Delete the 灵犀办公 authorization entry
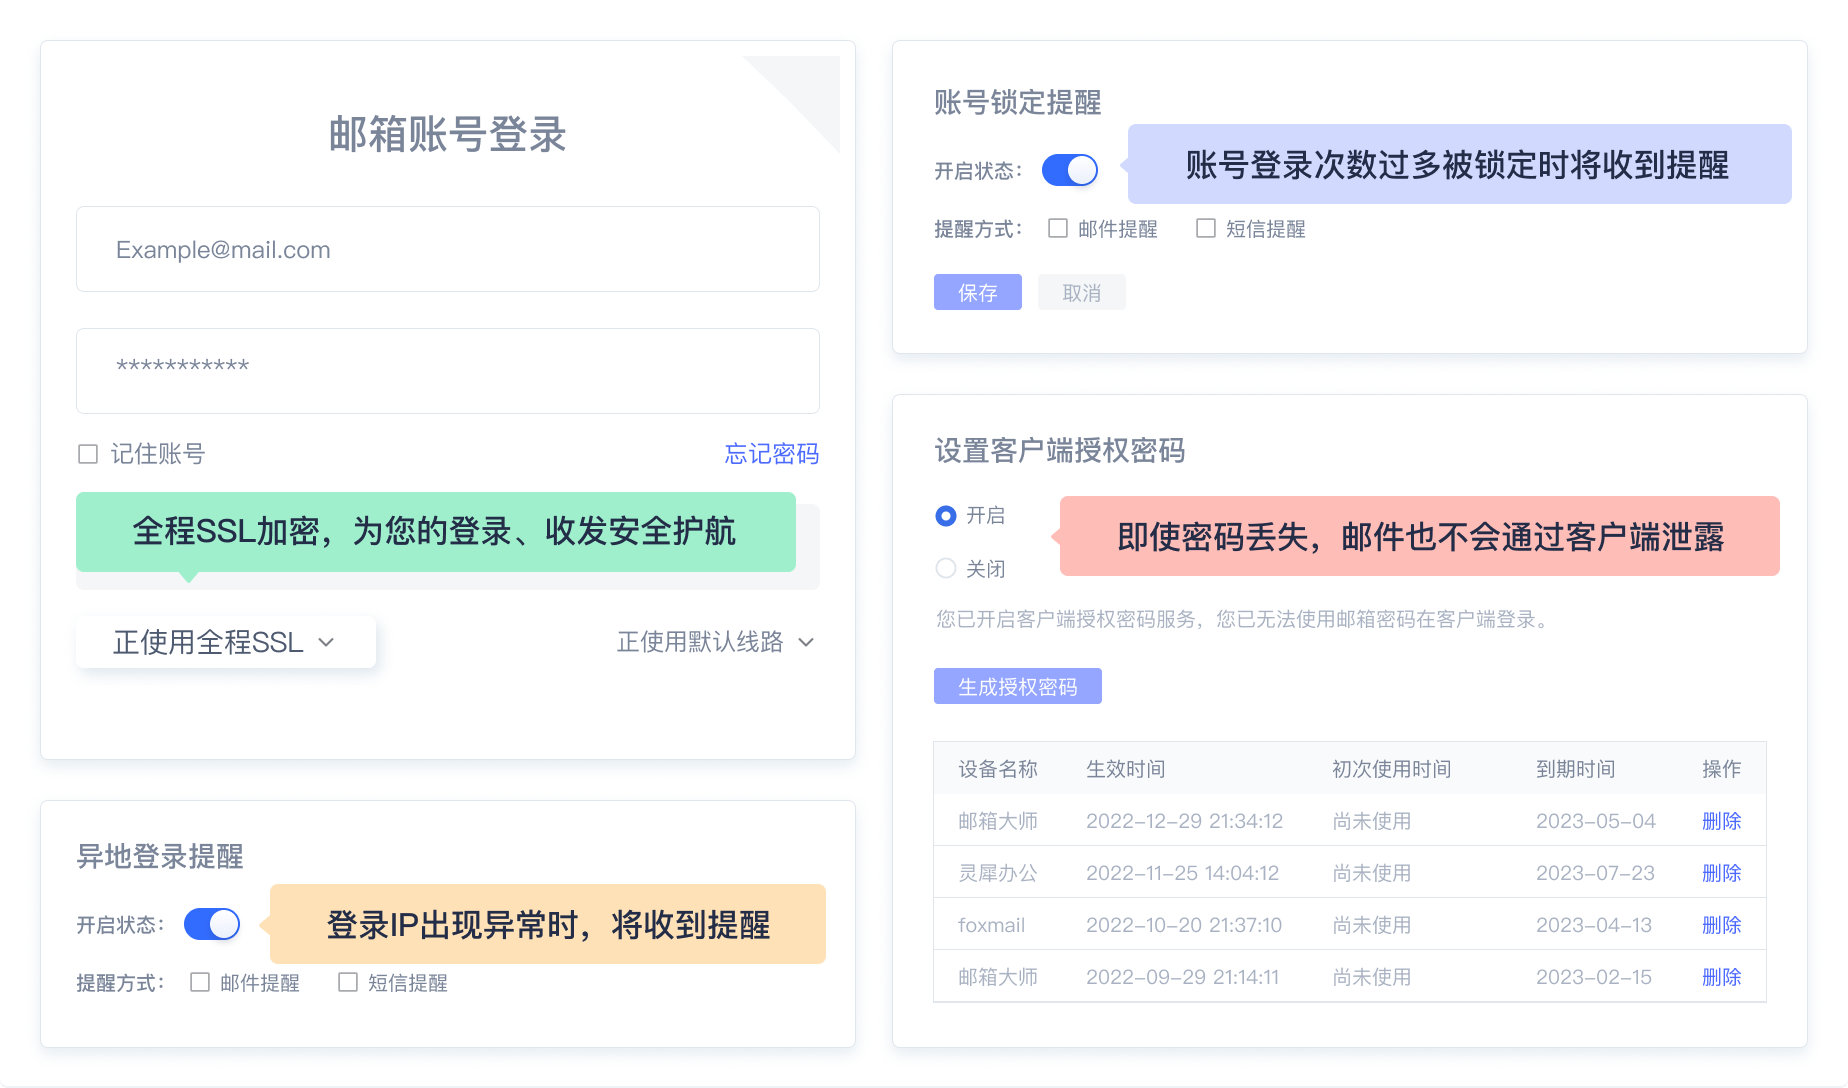Image resolution: width=1848 pixels, height=1088 pixels. [x=1721, y=872]
